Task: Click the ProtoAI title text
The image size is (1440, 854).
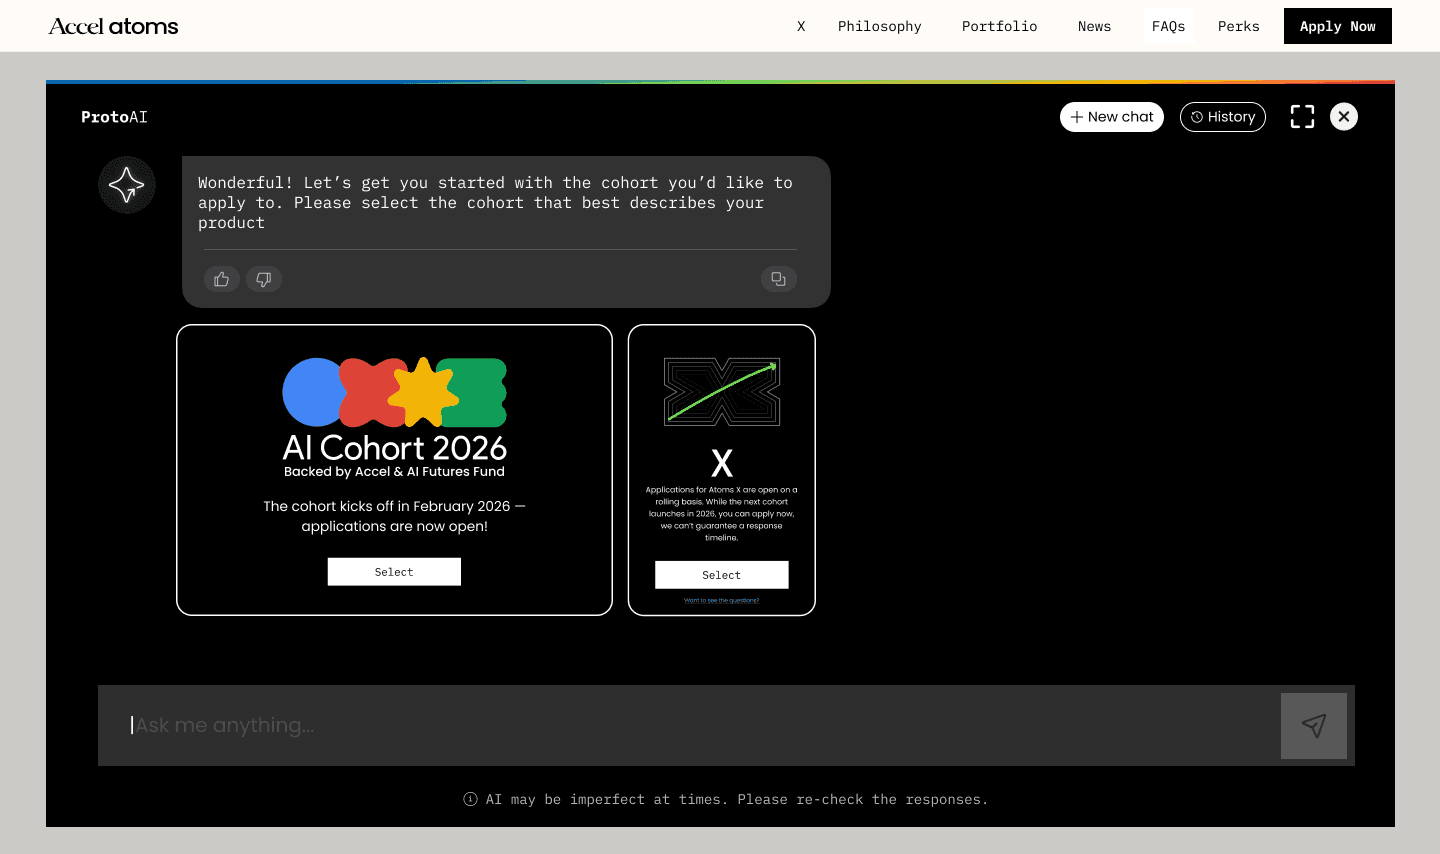Action: [114, 117]
